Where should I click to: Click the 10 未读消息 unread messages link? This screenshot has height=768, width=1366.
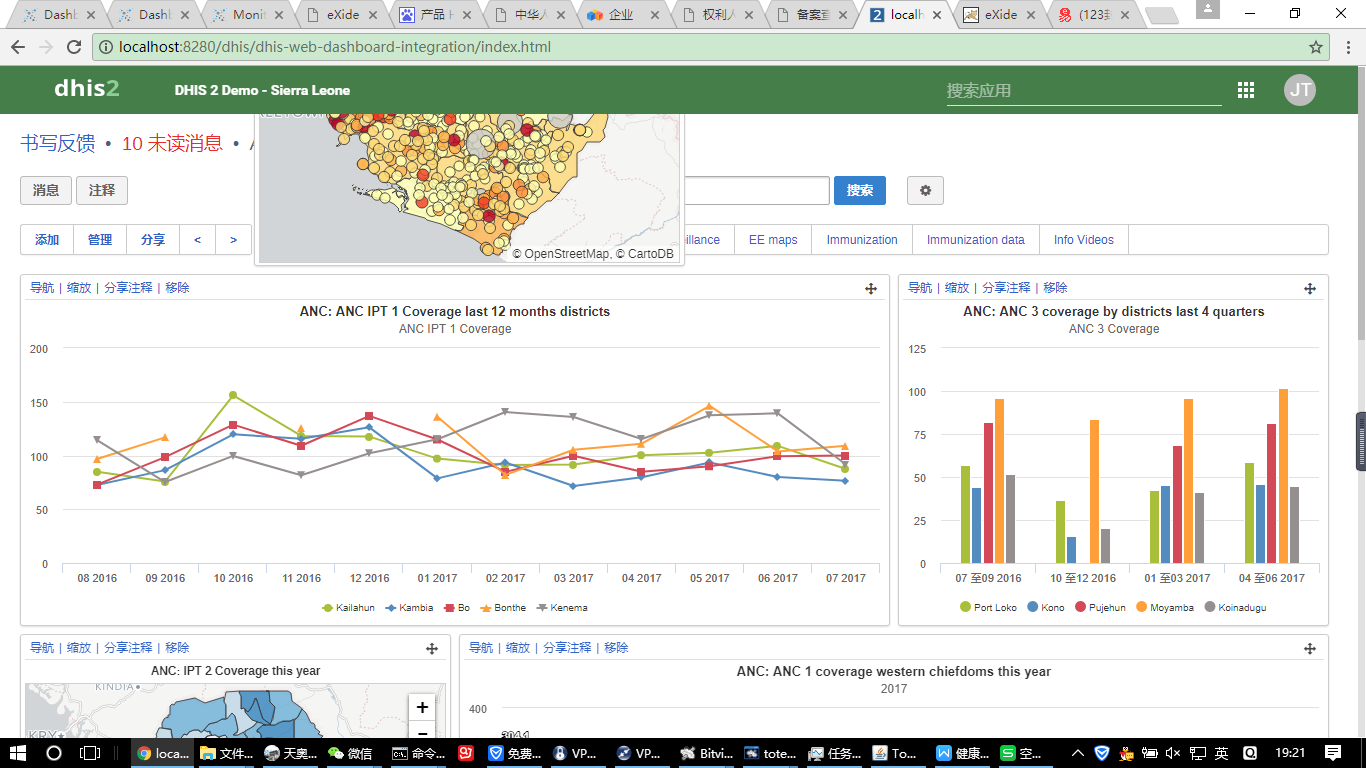tap(172, 143)
